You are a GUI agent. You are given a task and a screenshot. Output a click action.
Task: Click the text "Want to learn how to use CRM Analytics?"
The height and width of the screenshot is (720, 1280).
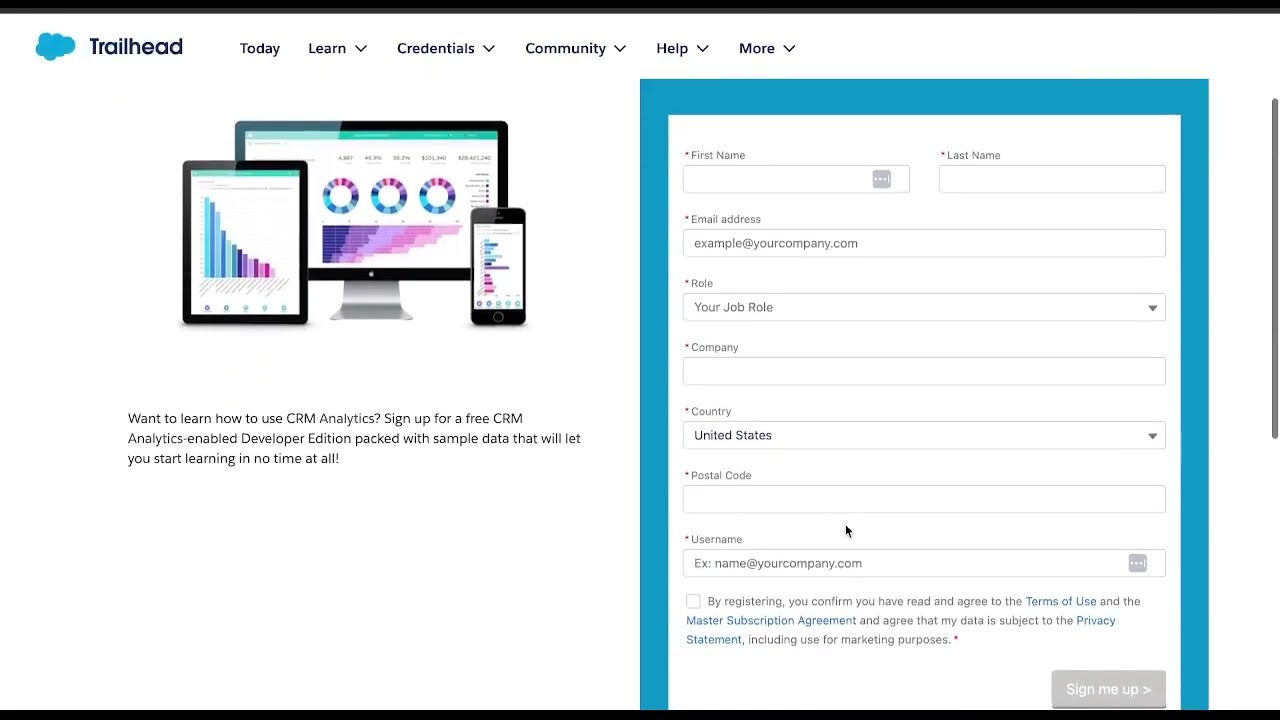tap(254, 418)
